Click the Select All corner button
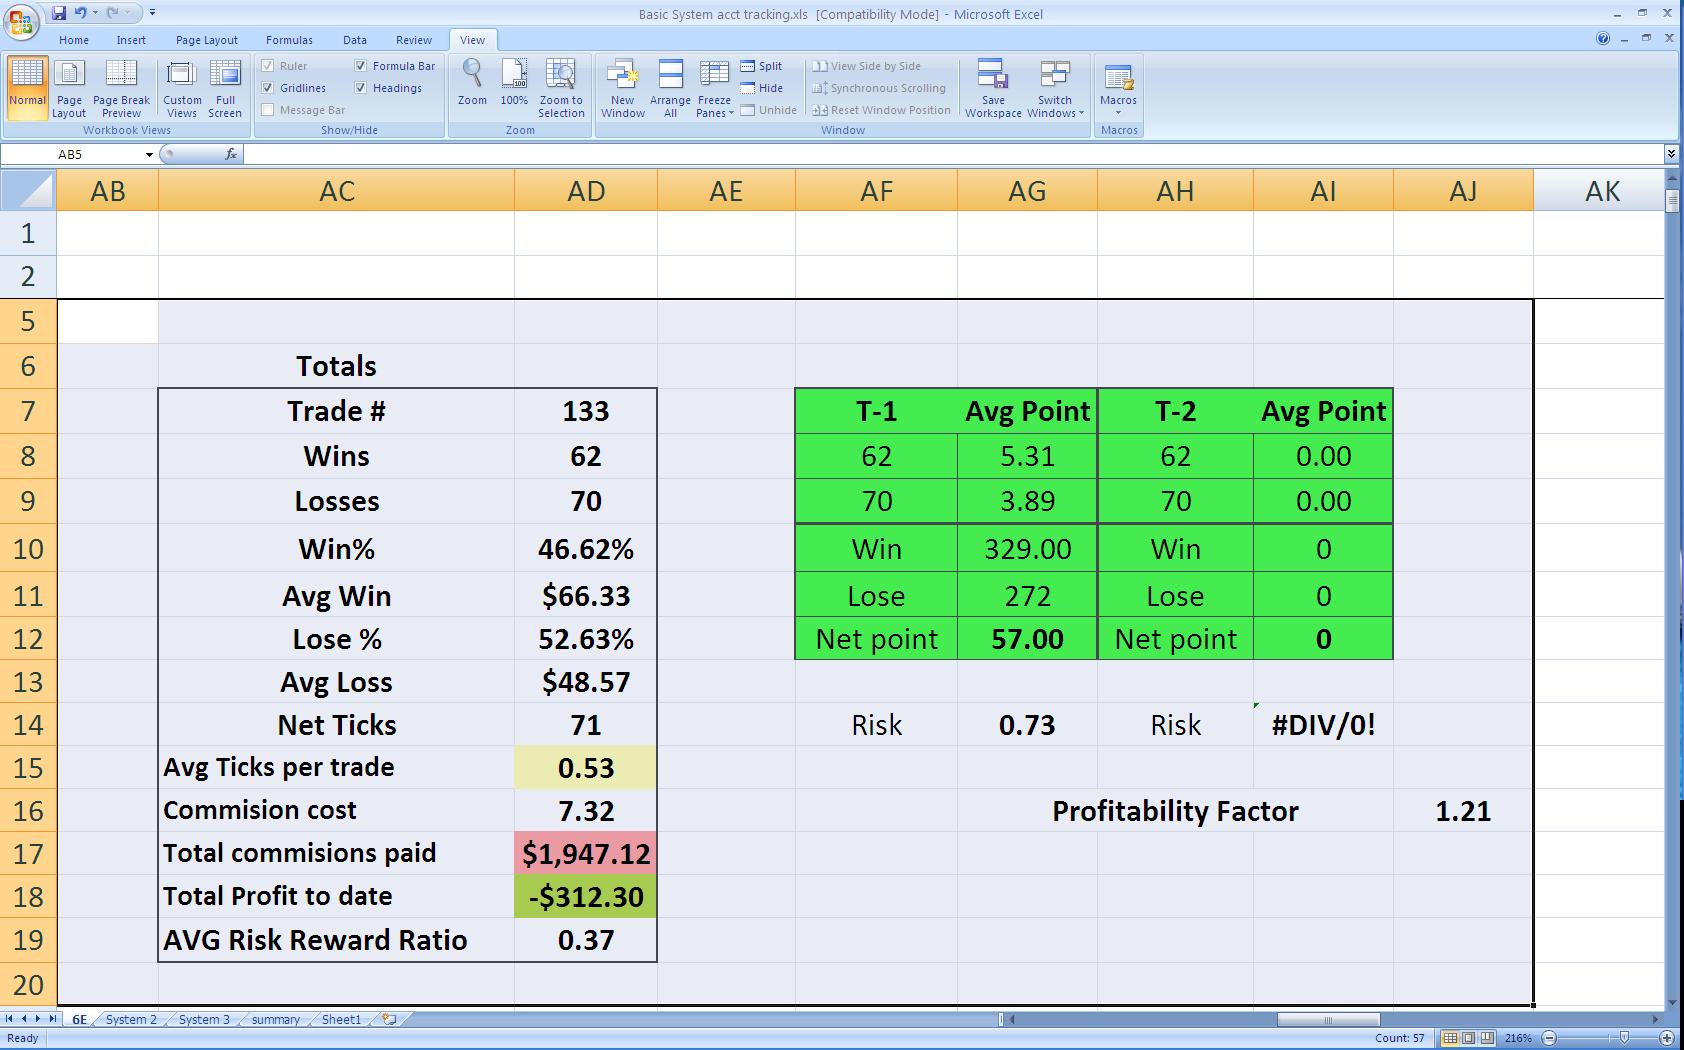Screen dimensions: 1684x1050 28,190
